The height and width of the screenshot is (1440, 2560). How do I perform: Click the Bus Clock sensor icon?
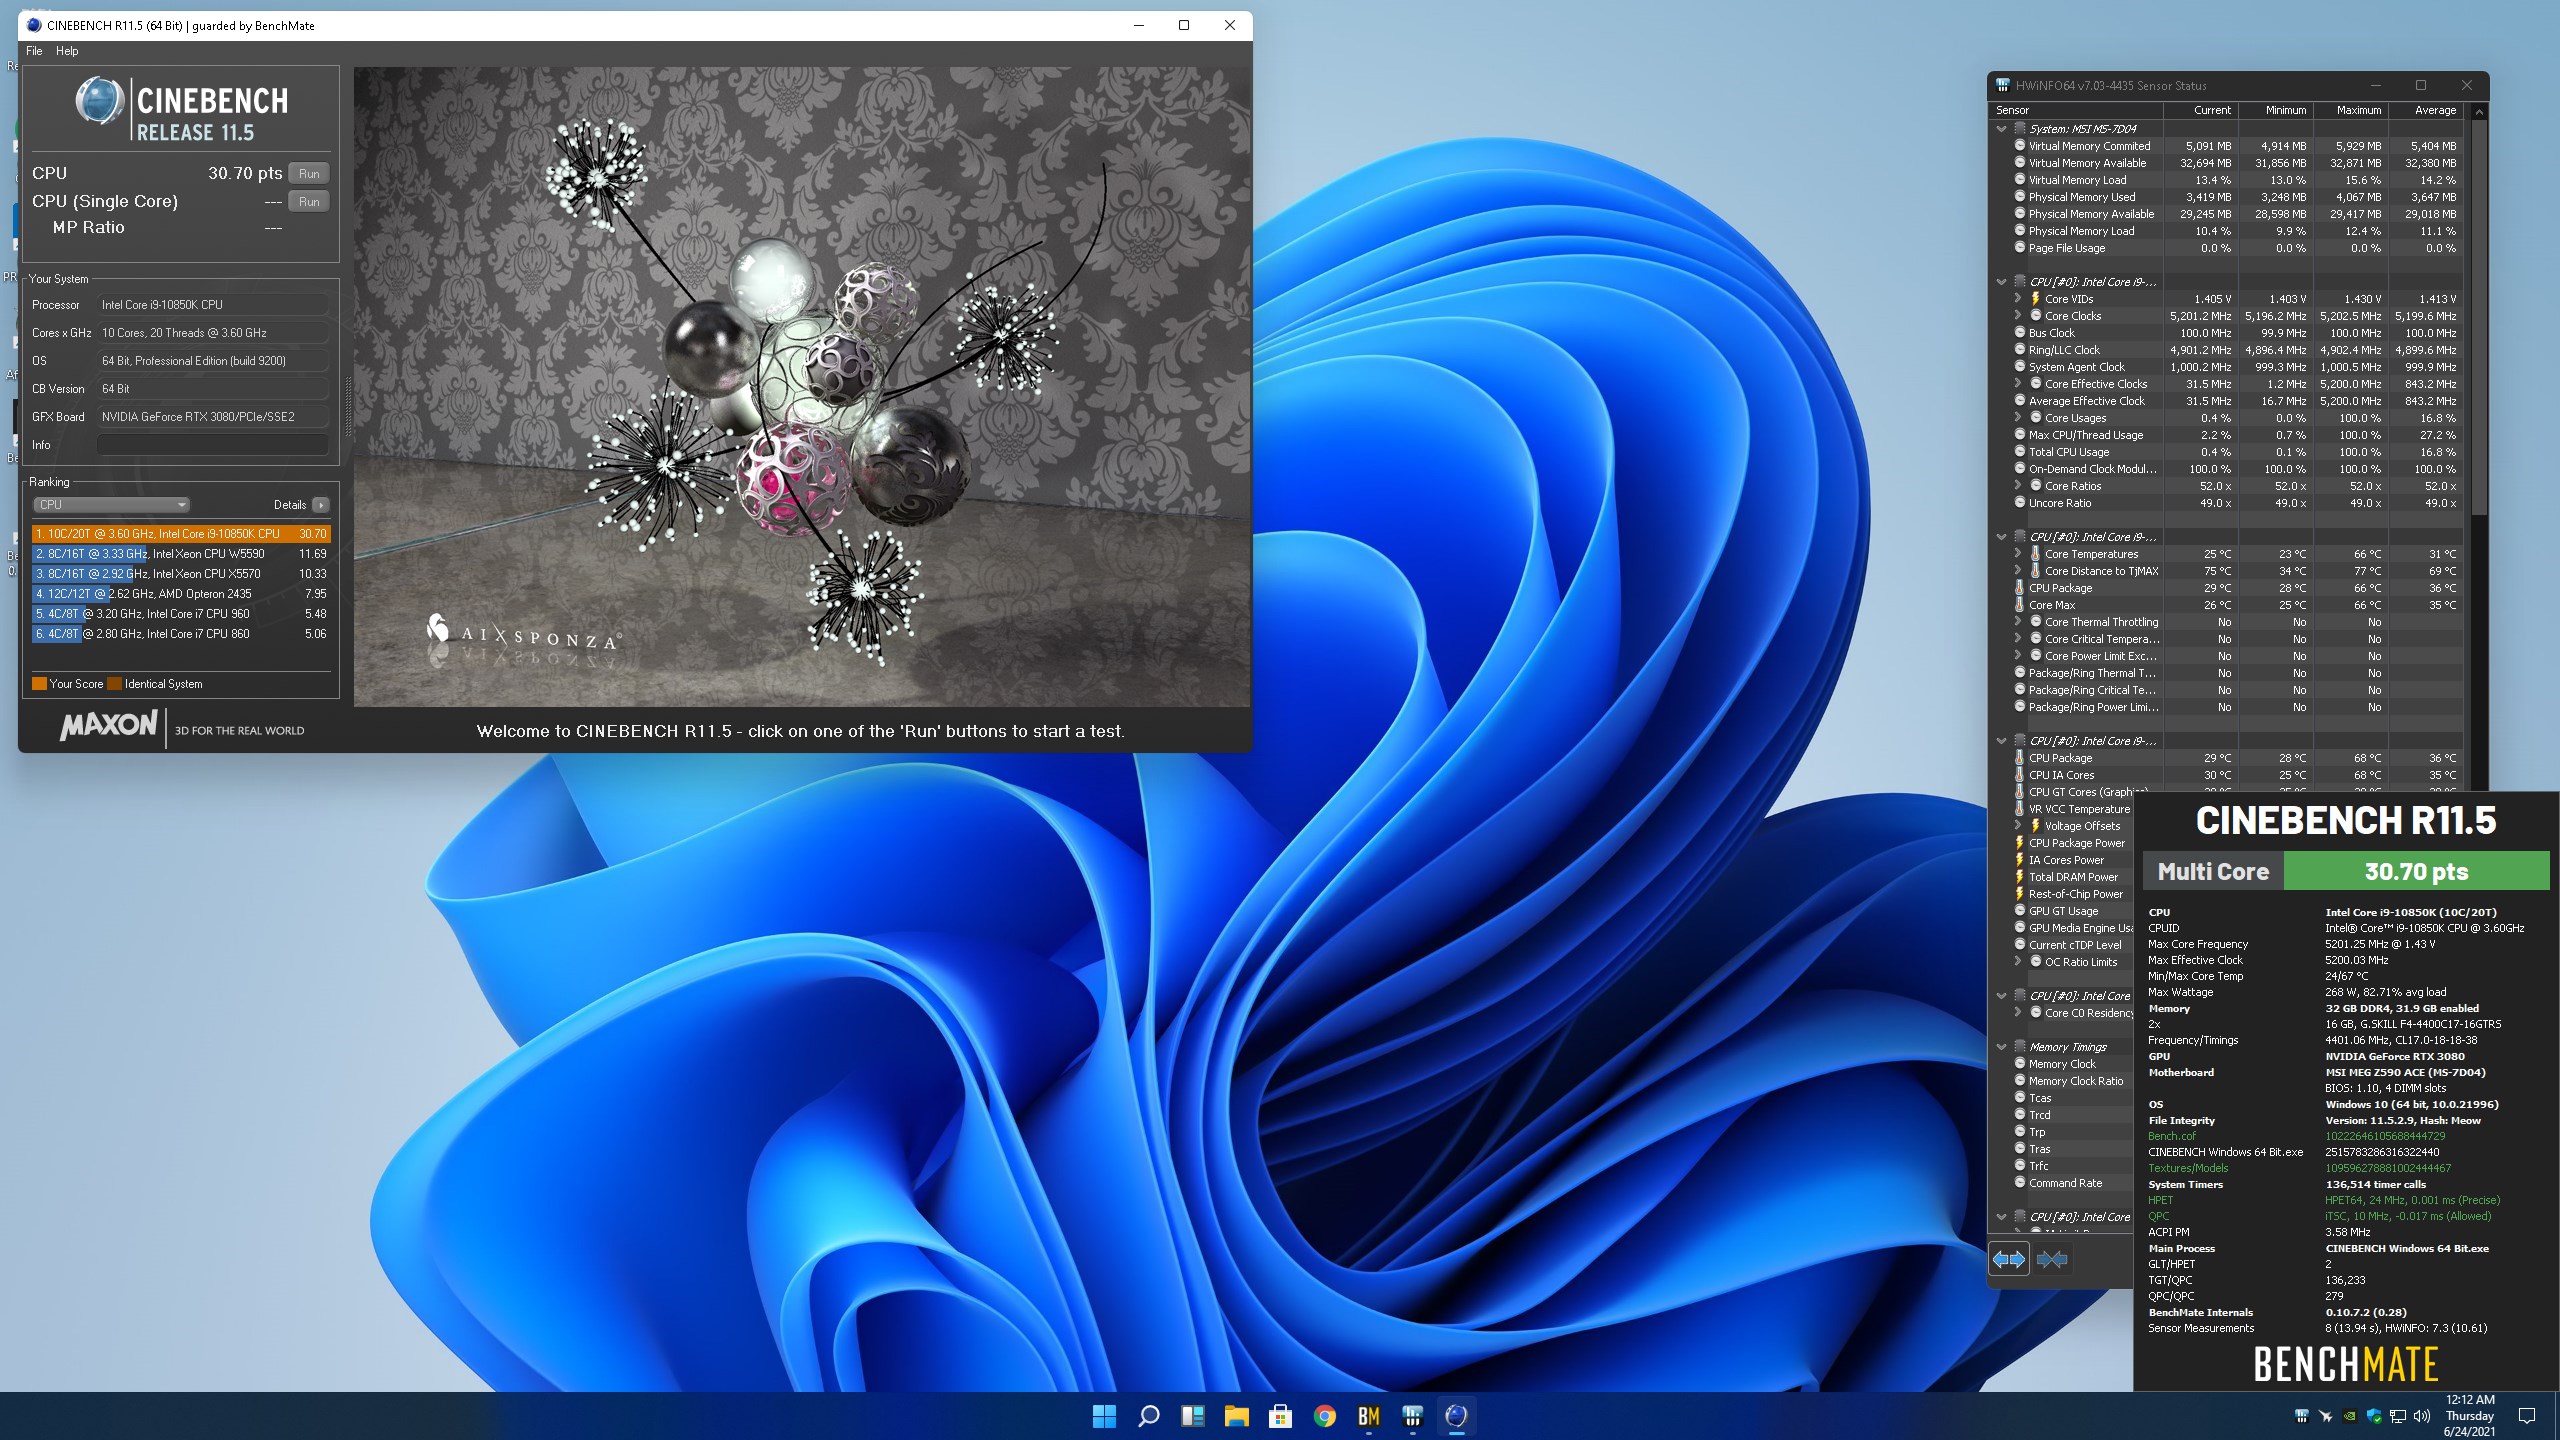[x=2019, y=333]
